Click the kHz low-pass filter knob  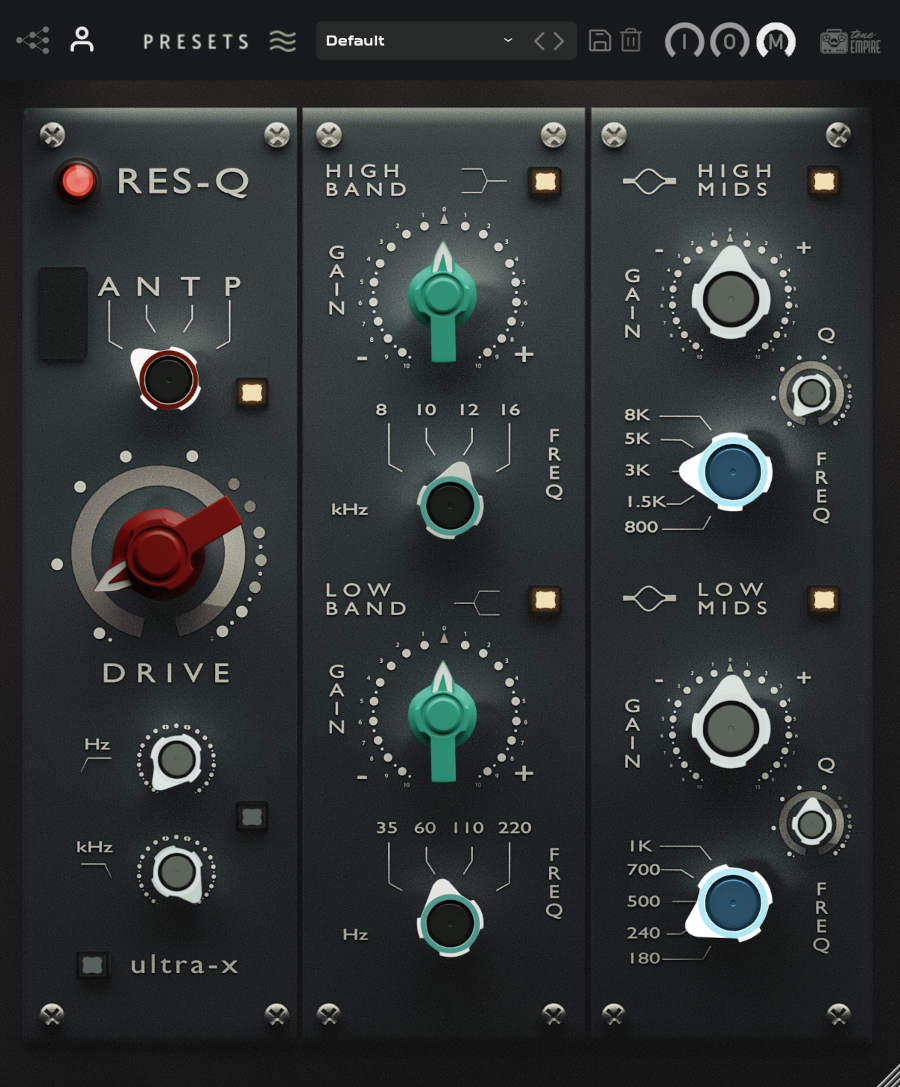coord(176,872)
